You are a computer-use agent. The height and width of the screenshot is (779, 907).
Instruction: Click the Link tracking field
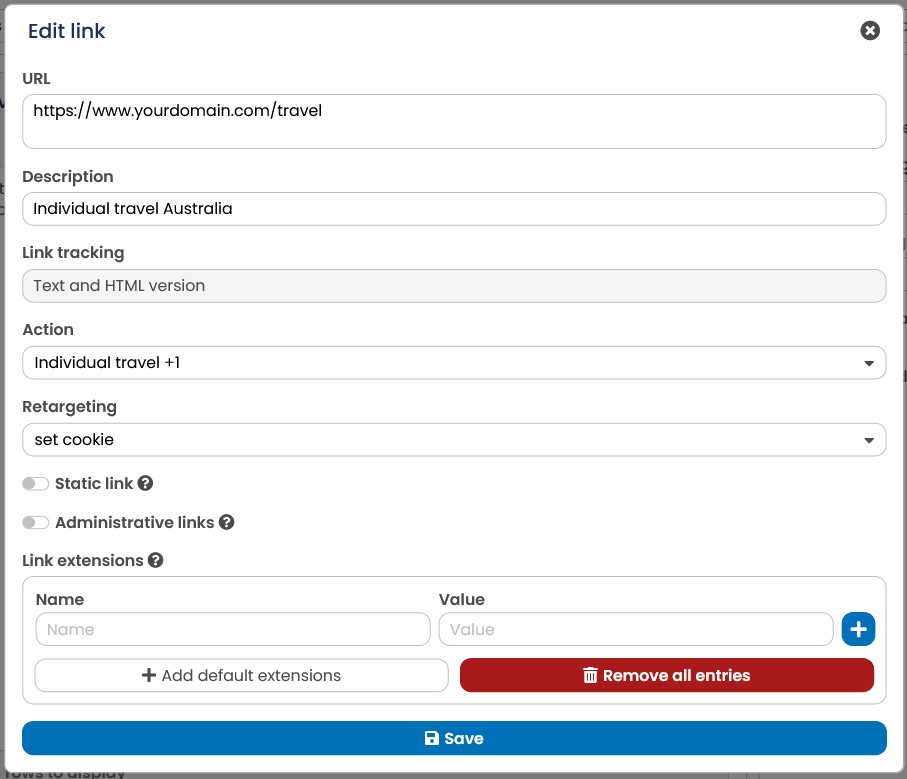pyautogui.click(x=454, y=286)
